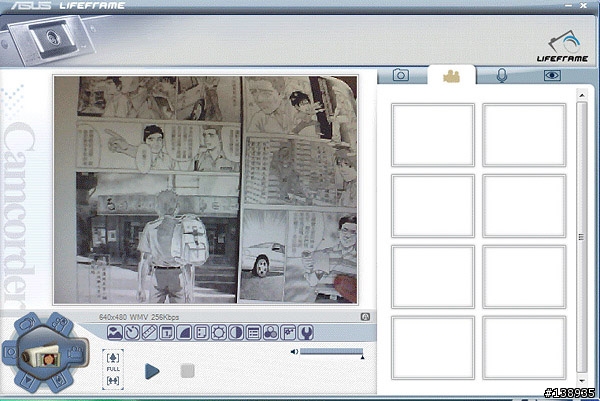Set volume on the volume slider bar
The height and width of the screenshot is (401, 600).
point(331,351)
